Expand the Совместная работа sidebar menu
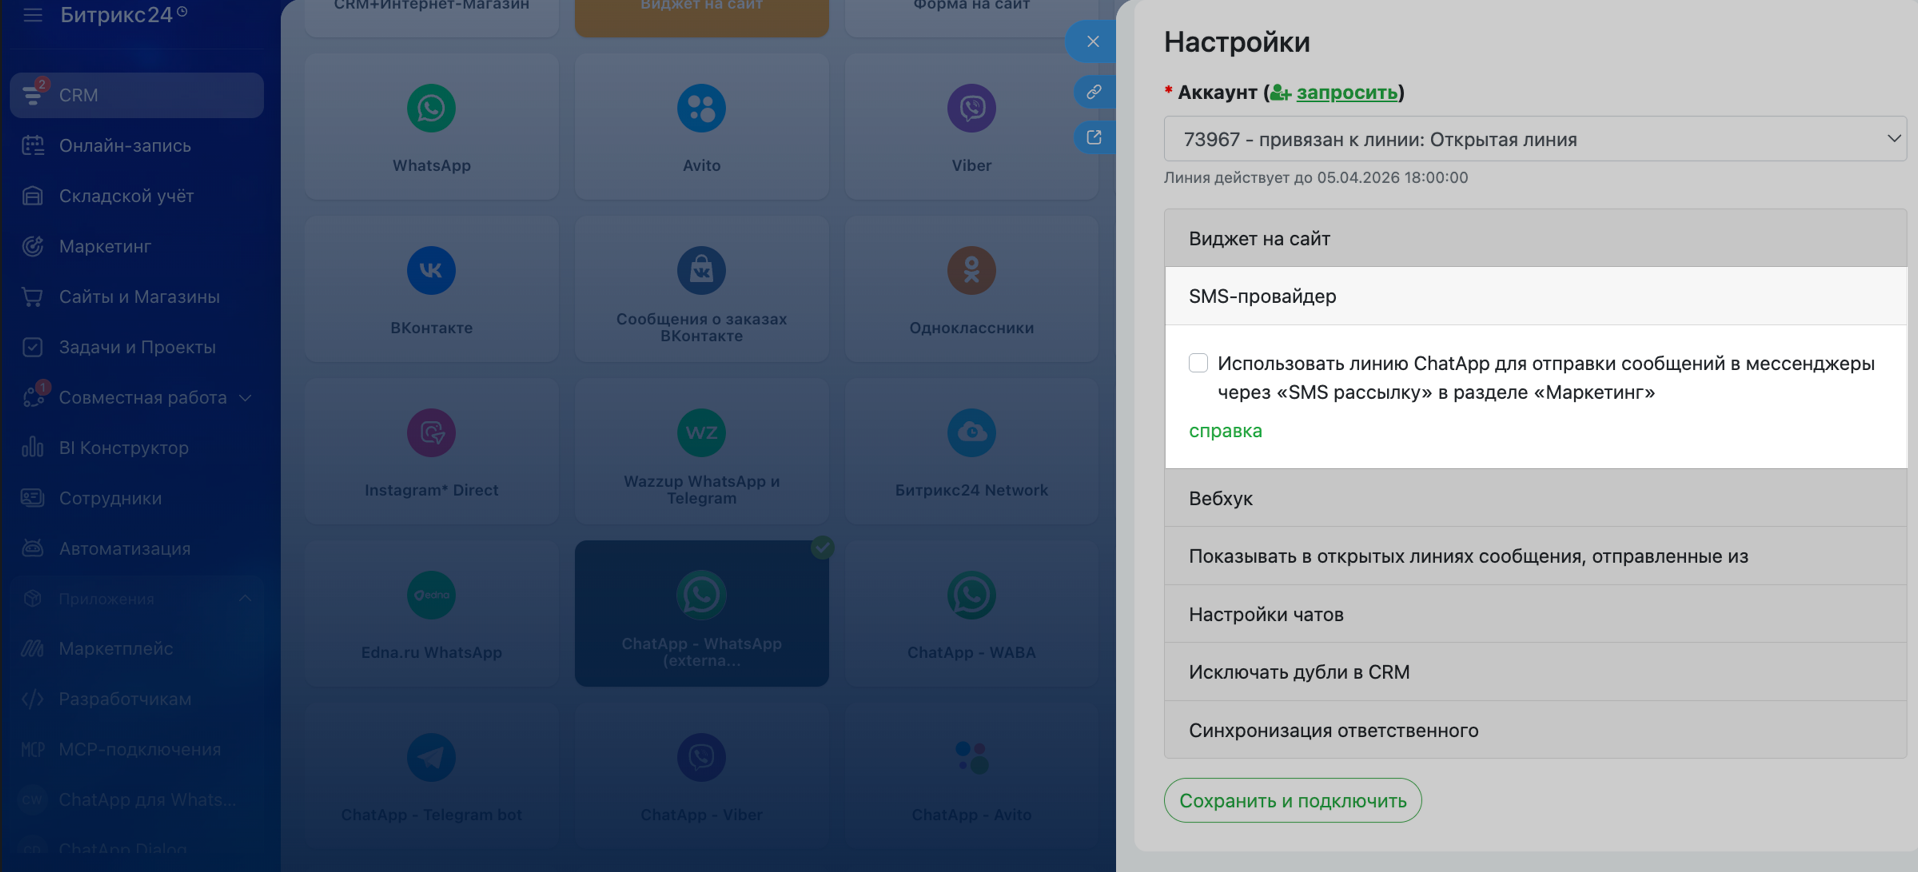This screenshot has width=1918, height=872. click(x=245, y=398)
